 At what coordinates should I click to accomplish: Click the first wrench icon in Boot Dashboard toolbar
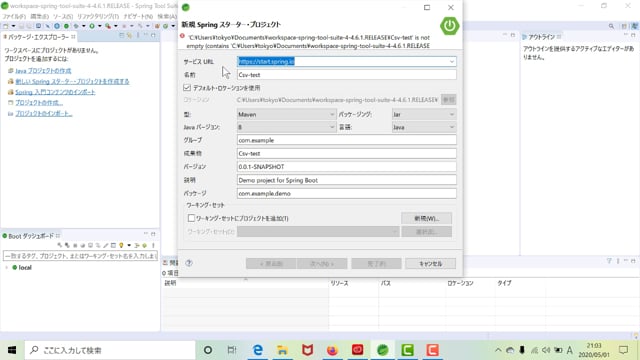60,245
